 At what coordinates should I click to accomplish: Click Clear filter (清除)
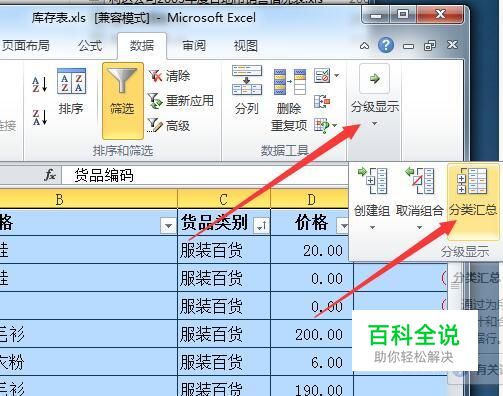point(169,76)
